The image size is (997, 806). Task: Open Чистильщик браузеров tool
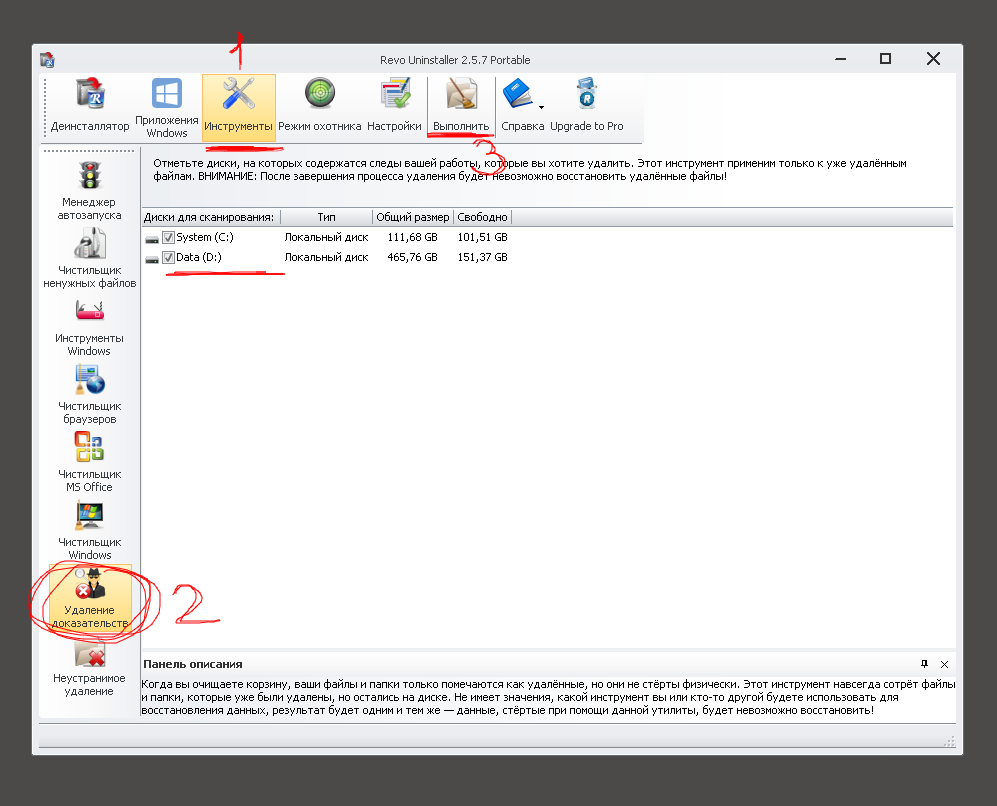(x=89, y=394)
